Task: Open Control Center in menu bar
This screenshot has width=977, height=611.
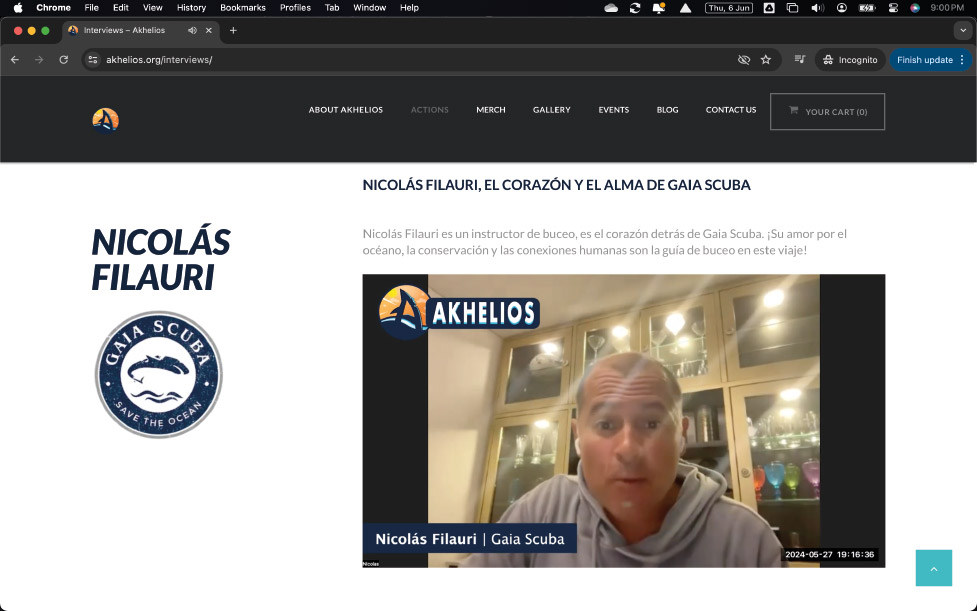Action: (893, 8)
